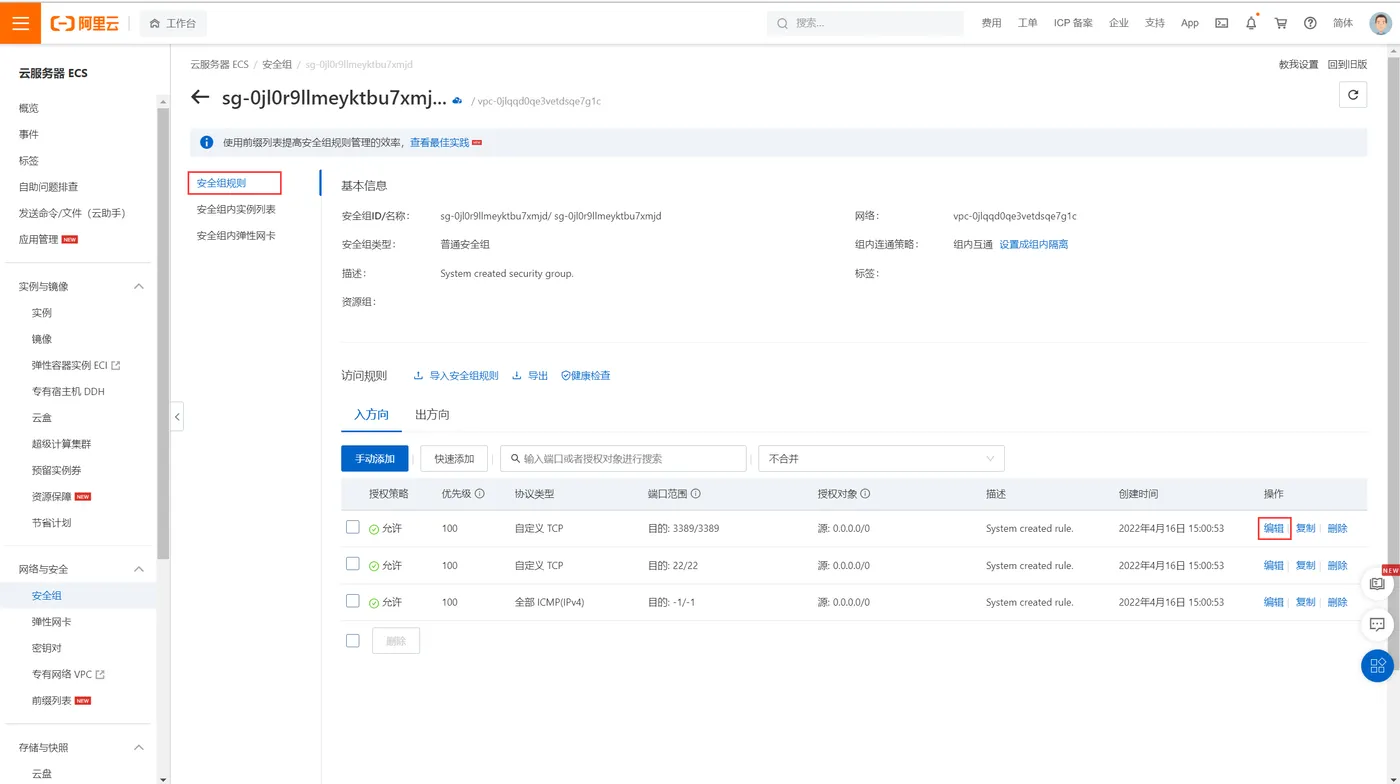Screen dimensions: 1400x784
Task: Click the top bar search field
Action: pyautogui.click(x=864, y=23)
